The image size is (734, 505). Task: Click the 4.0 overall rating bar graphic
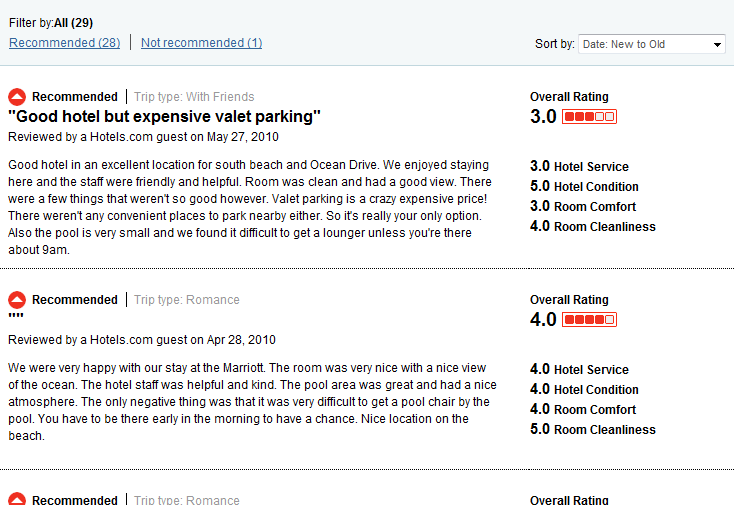point(589,320)
